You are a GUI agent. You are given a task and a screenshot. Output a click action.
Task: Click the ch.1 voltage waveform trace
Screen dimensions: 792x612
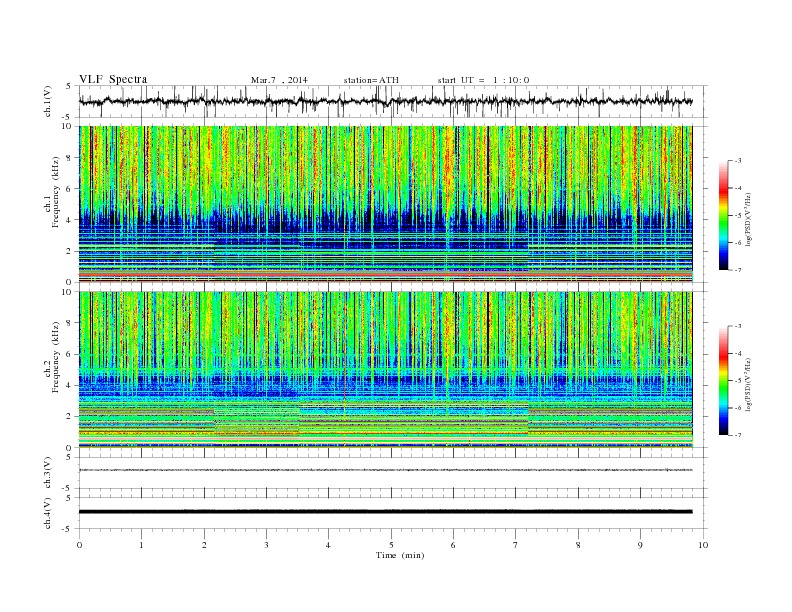click(385, 101)
